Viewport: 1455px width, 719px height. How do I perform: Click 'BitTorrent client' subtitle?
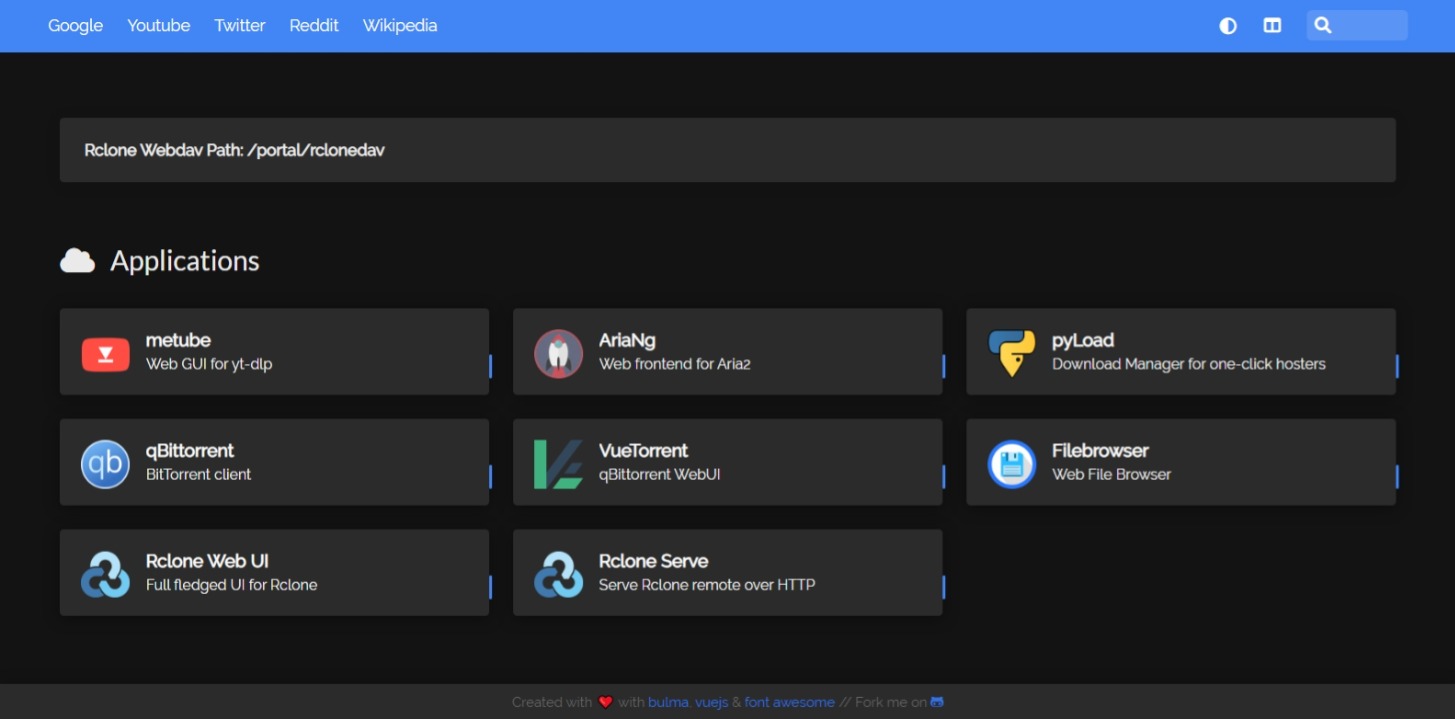tap(198, 474)
